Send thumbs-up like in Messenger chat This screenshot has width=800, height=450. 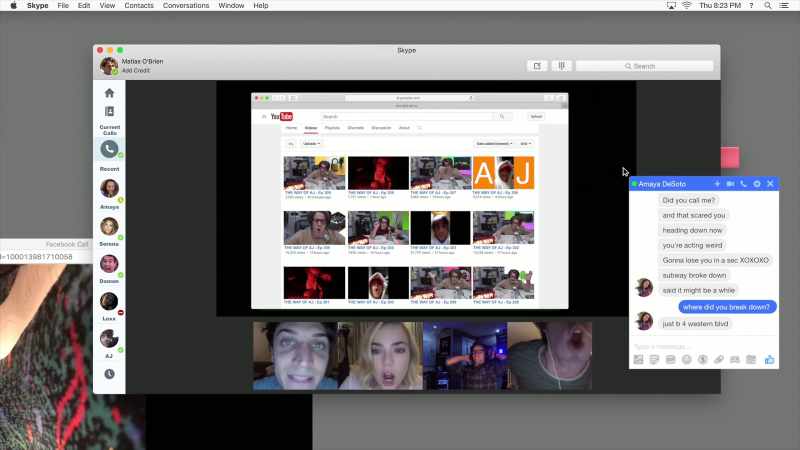pyautogui.click(x=769, y=360)
